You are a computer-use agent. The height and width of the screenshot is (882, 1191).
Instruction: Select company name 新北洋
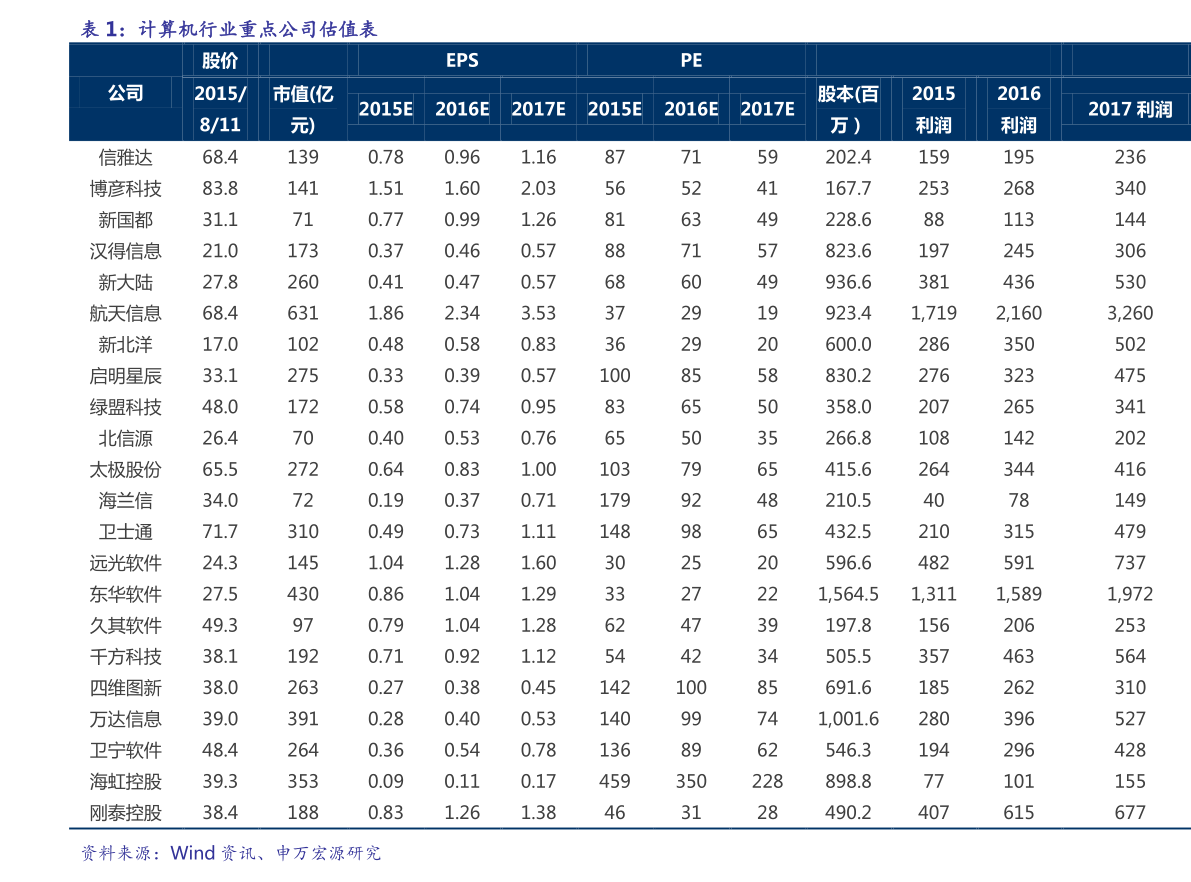[125, 344]
